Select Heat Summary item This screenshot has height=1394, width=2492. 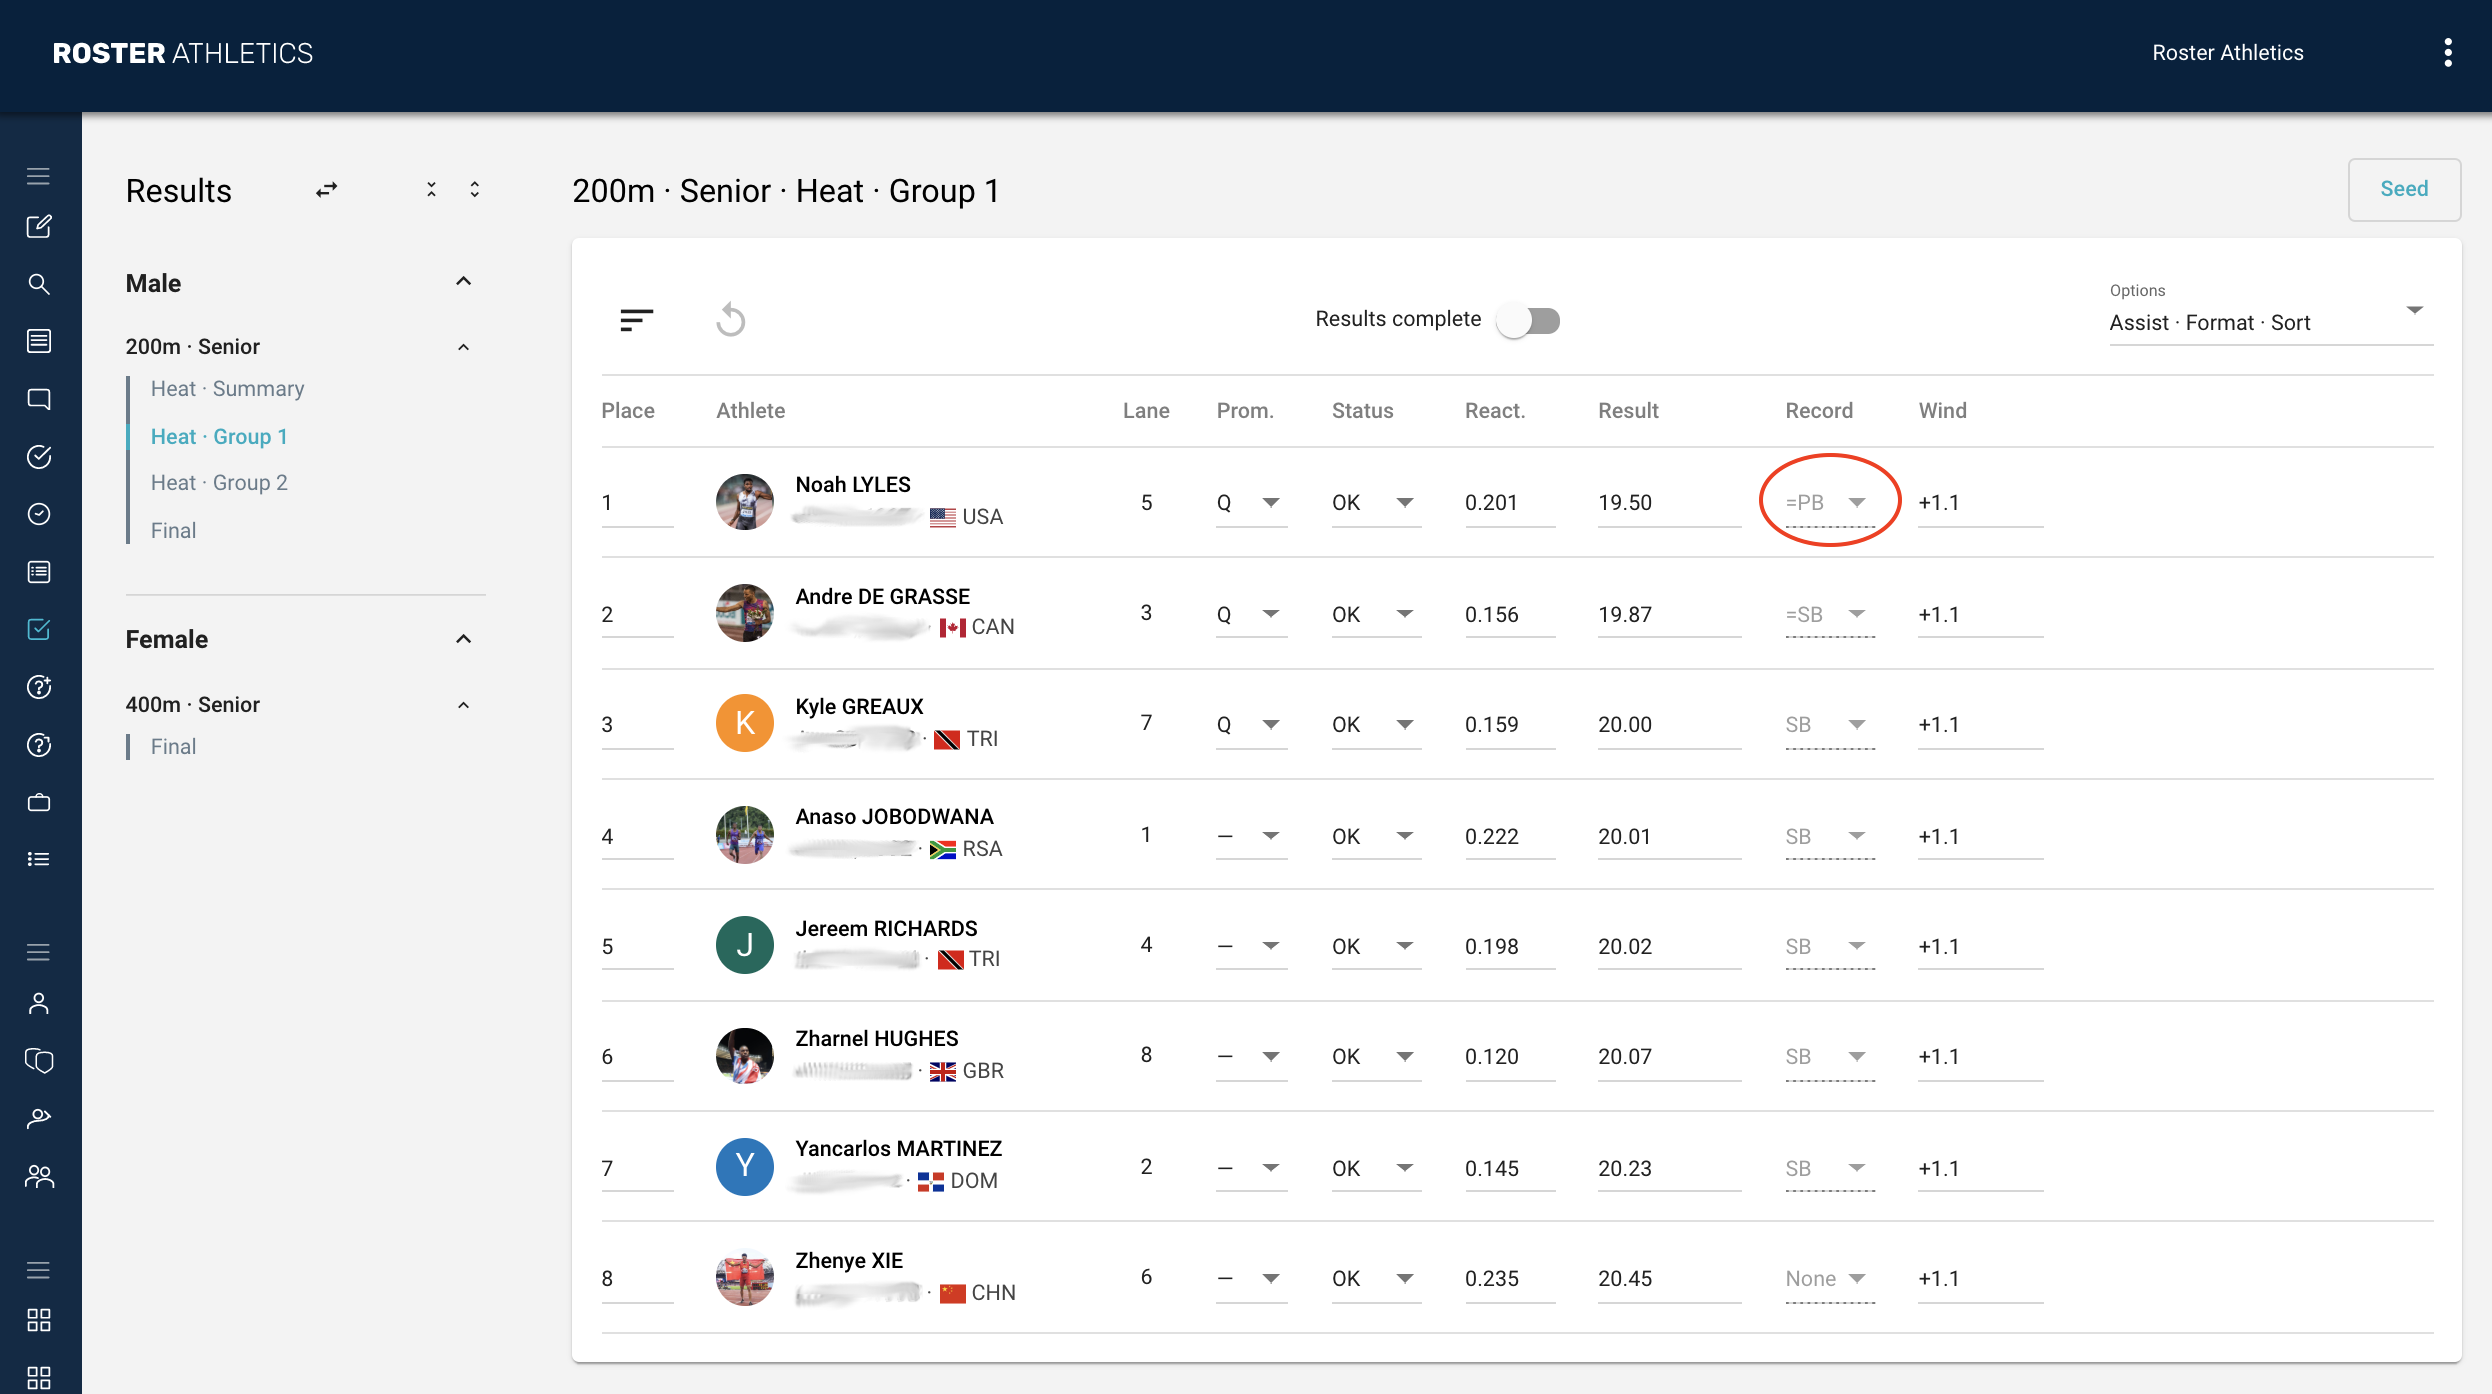[x=227, y=389]
